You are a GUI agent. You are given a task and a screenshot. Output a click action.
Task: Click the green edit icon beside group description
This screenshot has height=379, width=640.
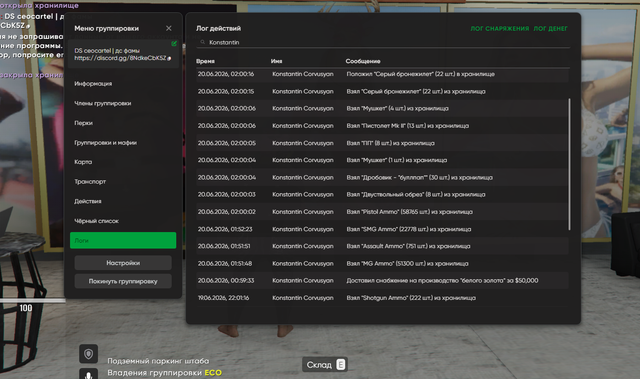174,44
